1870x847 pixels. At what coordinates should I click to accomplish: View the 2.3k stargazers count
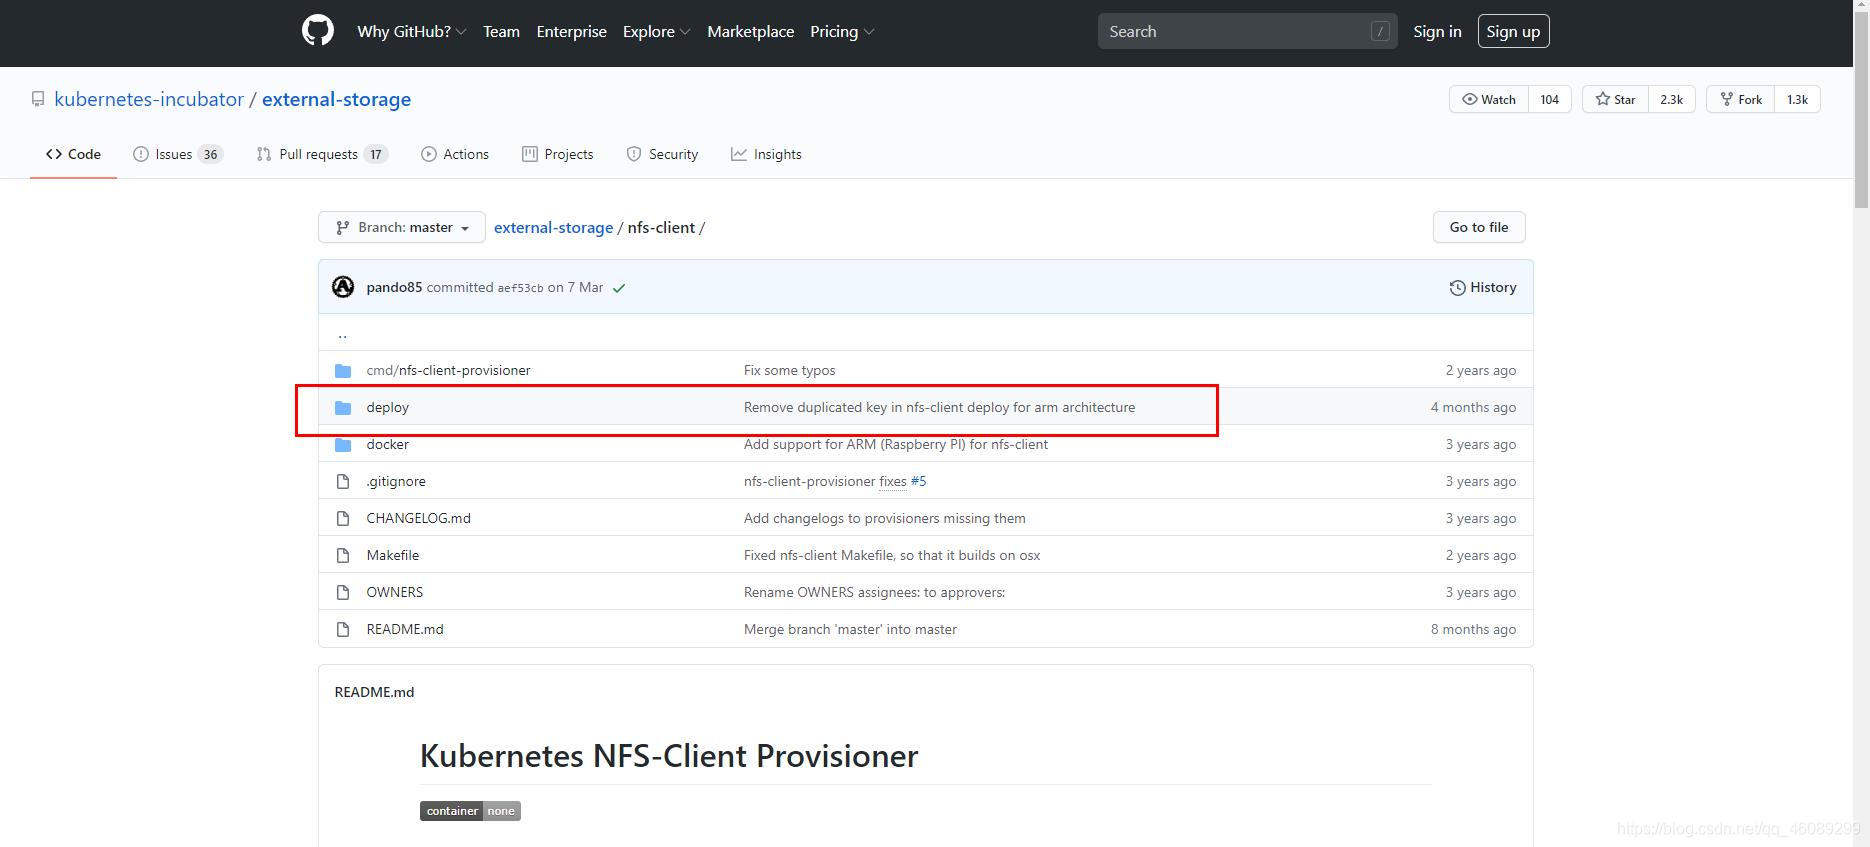pos(1671,99)
